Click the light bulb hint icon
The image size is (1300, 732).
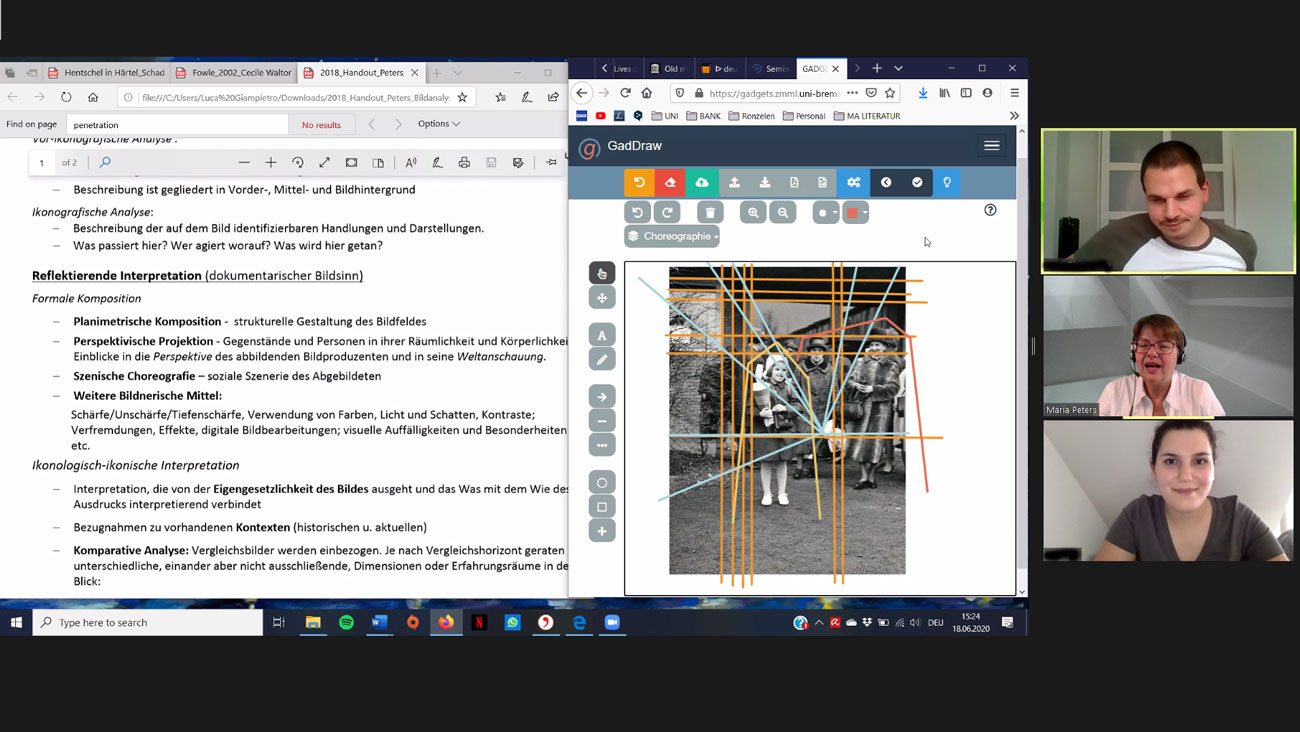[x=947, y=182]
